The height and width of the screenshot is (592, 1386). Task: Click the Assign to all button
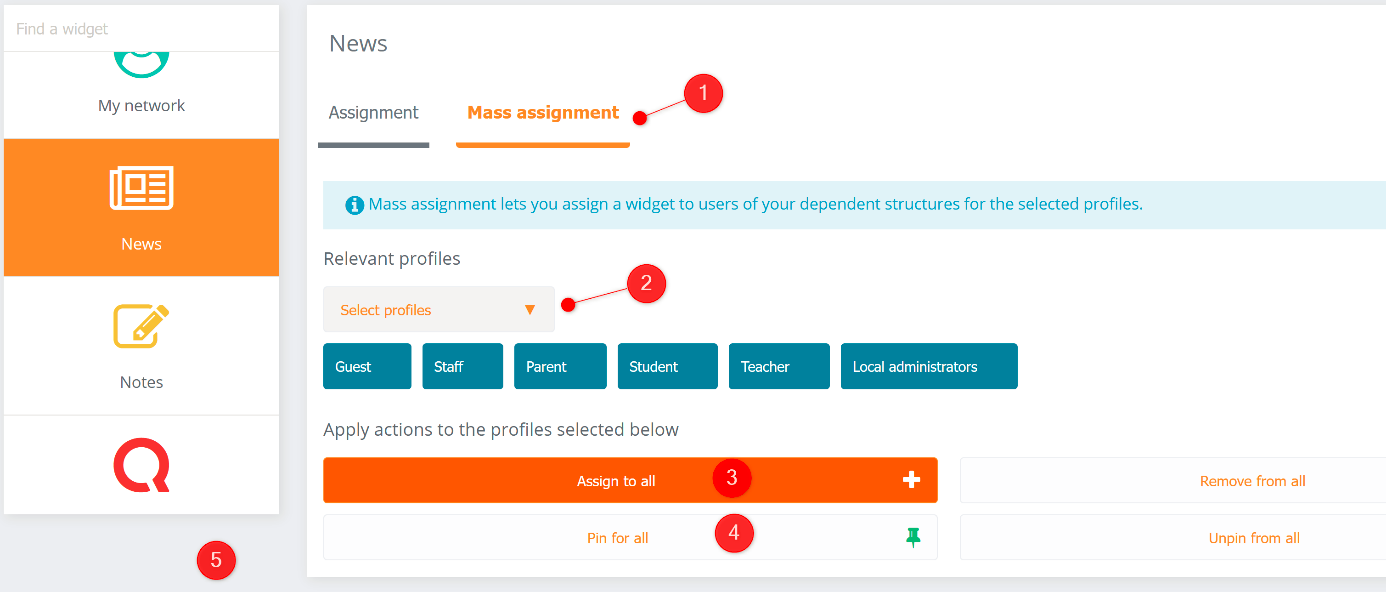(x=617, y=480)
